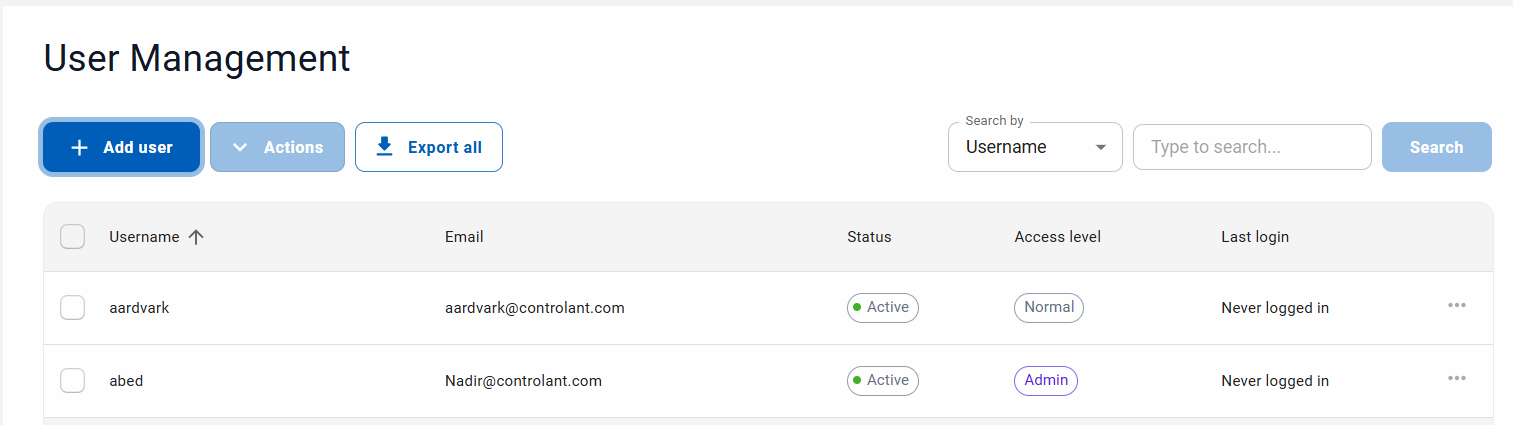Click the chevron icon in Actions button

(240, 148)
